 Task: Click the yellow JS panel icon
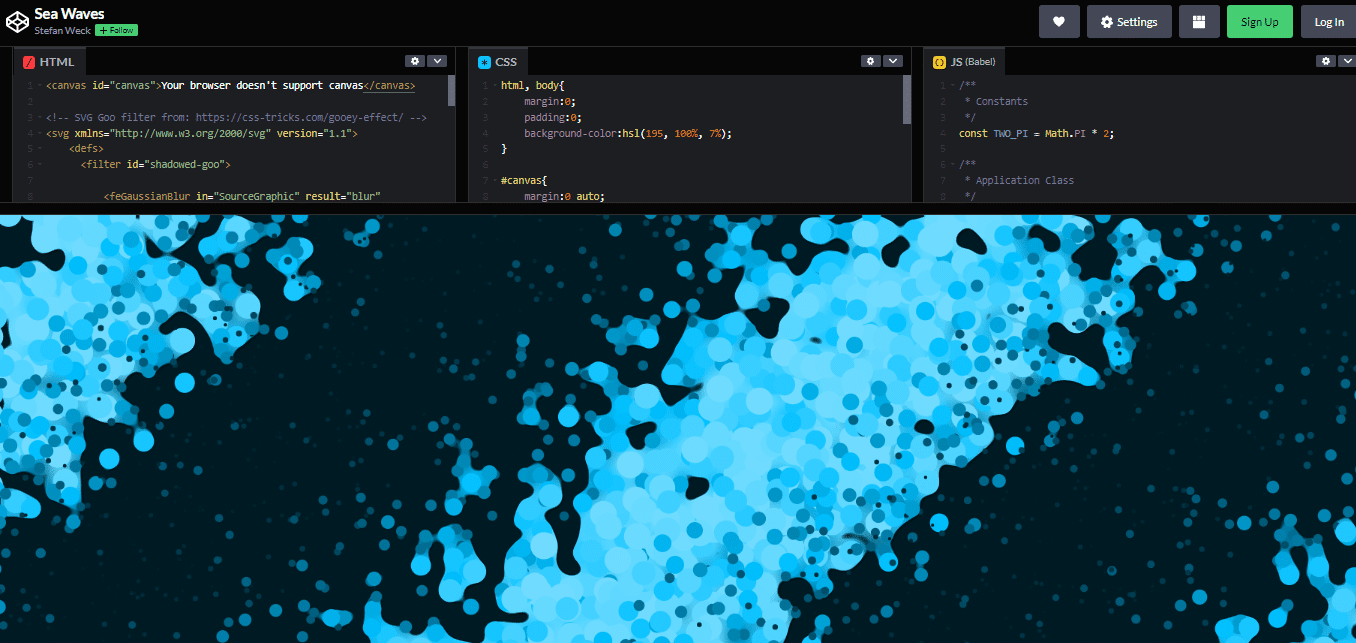(x=938, y=61)
